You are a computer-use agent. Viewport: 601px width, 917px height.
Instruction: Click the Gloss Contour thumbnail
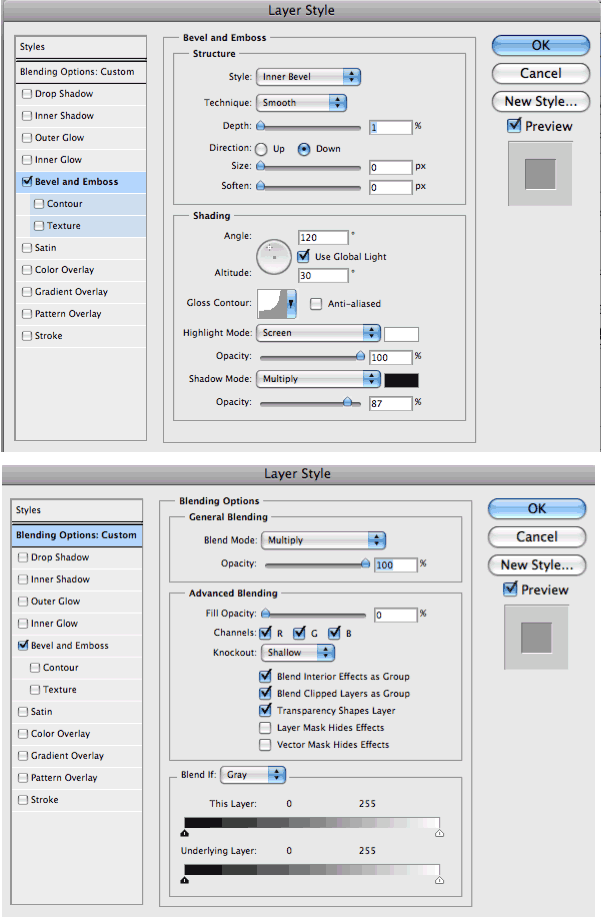point(272,304)
